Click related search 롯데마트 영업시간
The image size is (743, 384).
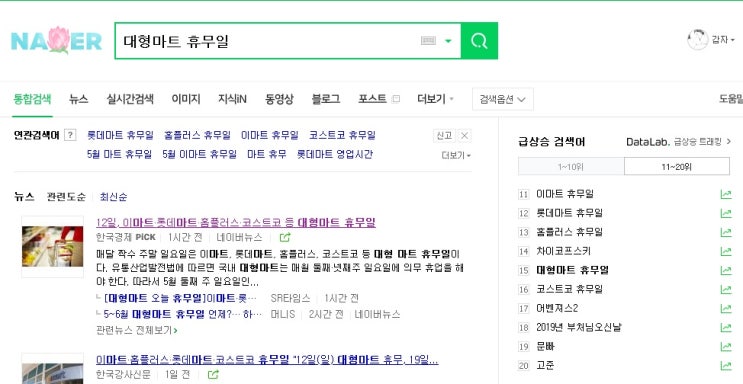335,154
